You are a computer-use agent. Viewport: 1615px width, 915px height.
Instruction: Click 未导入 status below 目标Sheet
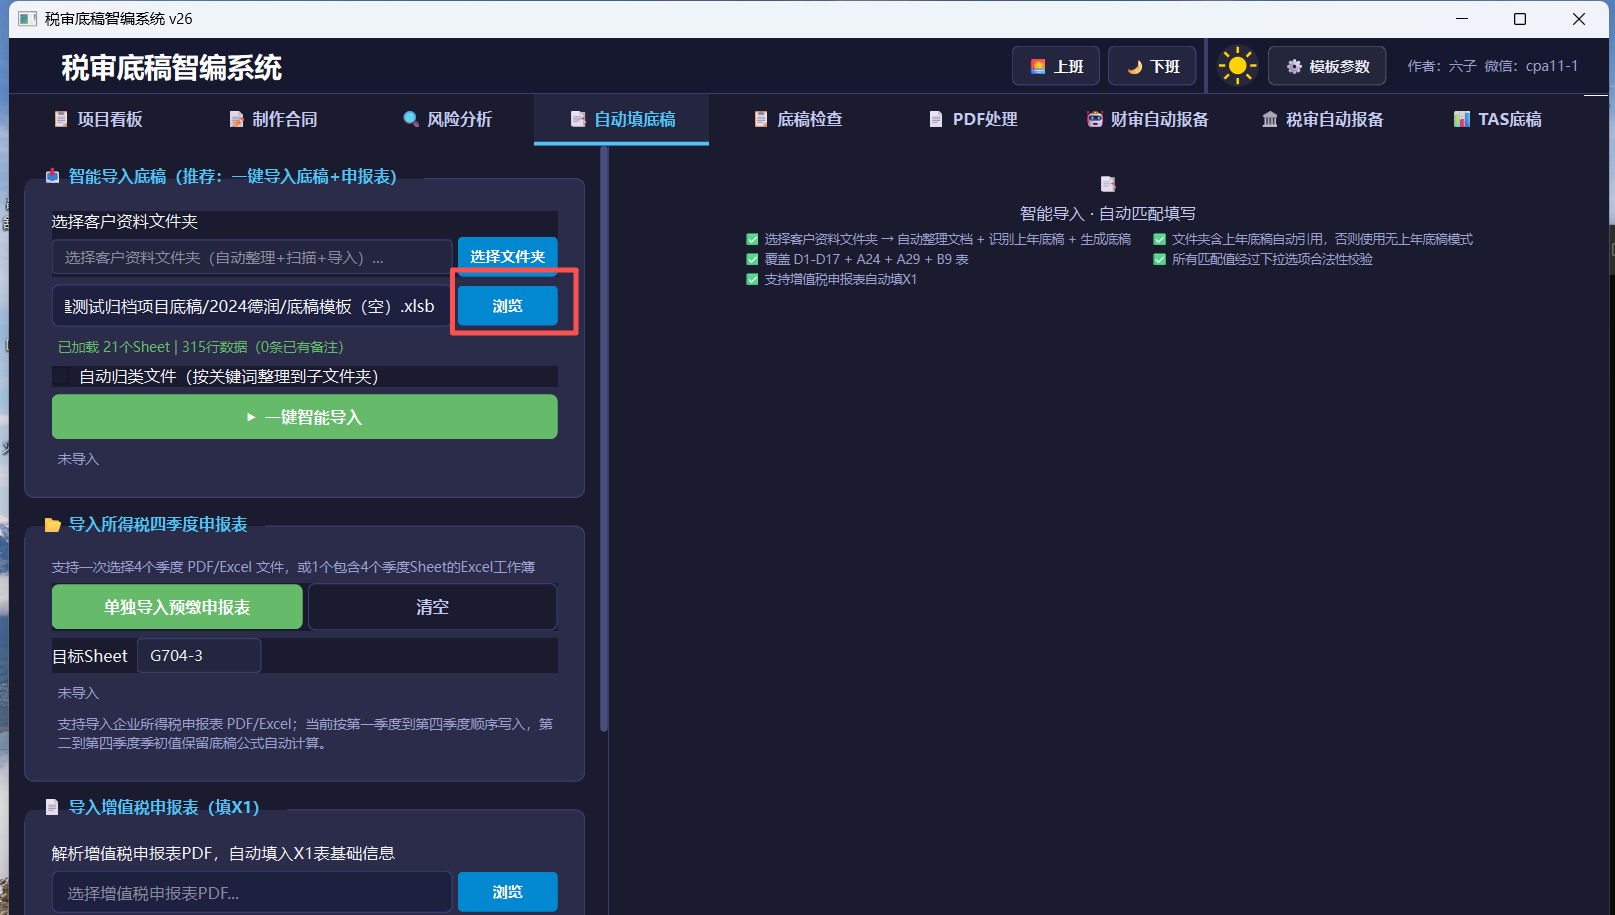[x=78, y=693]
